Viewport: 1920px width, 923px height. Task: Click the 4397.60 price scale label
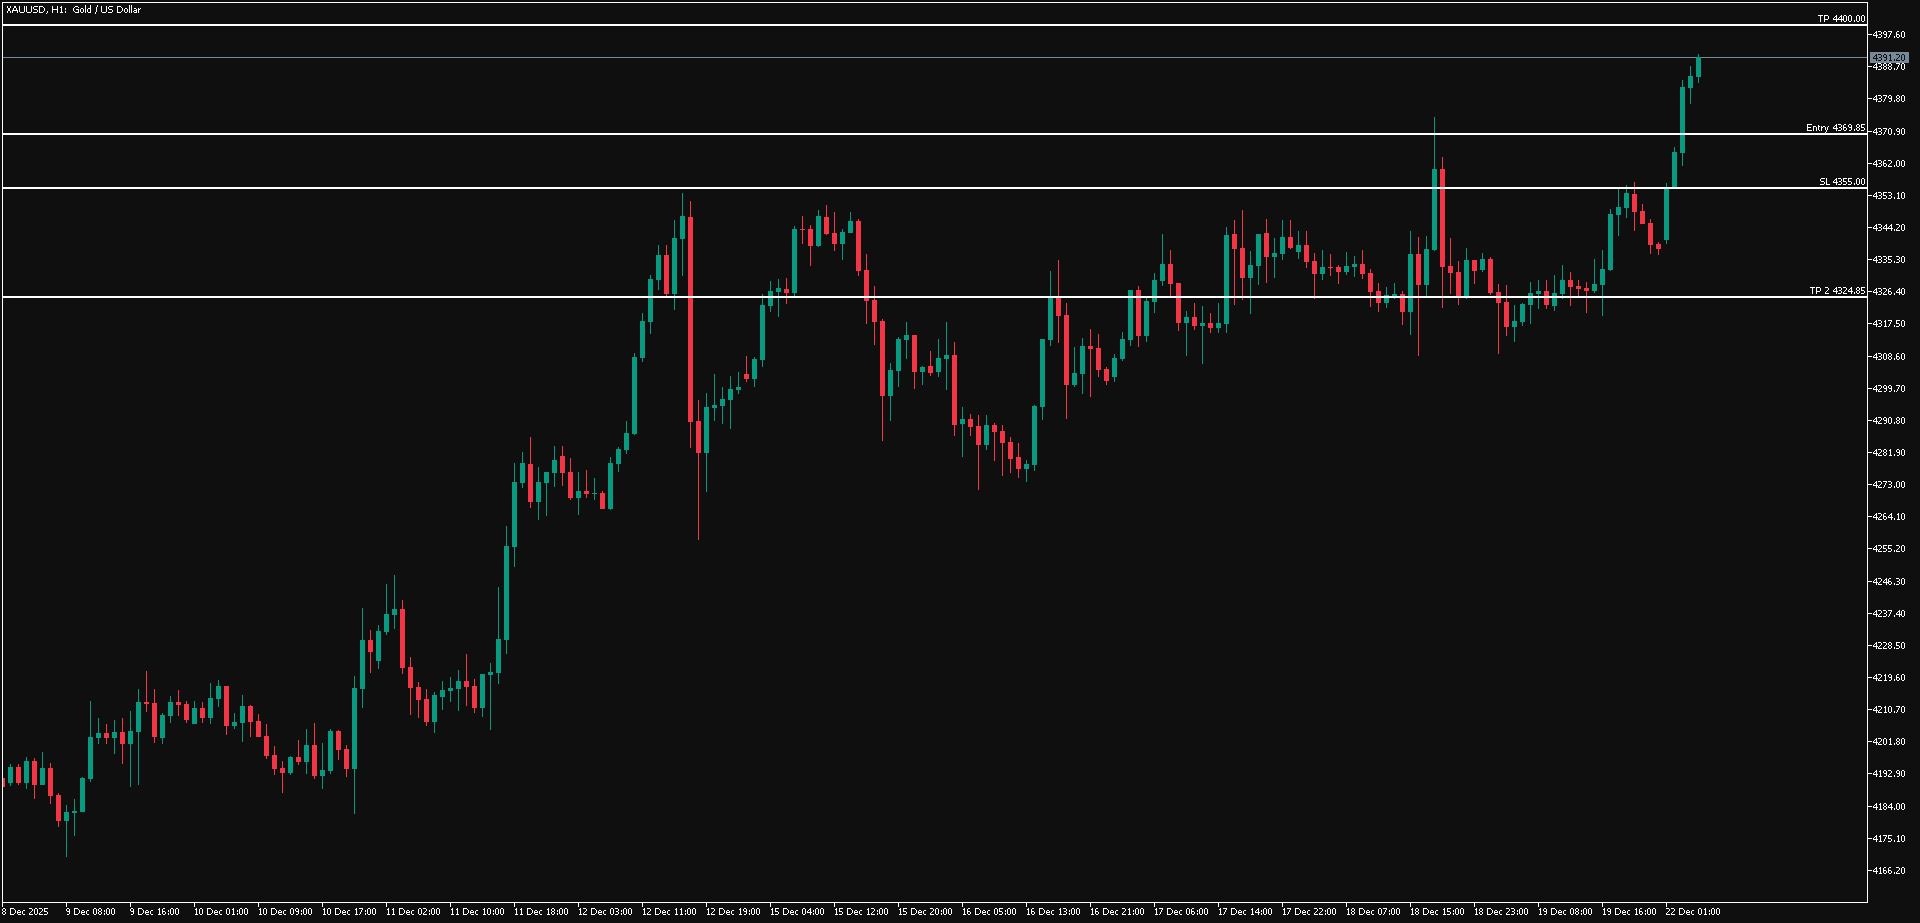tap(1891, 32)
